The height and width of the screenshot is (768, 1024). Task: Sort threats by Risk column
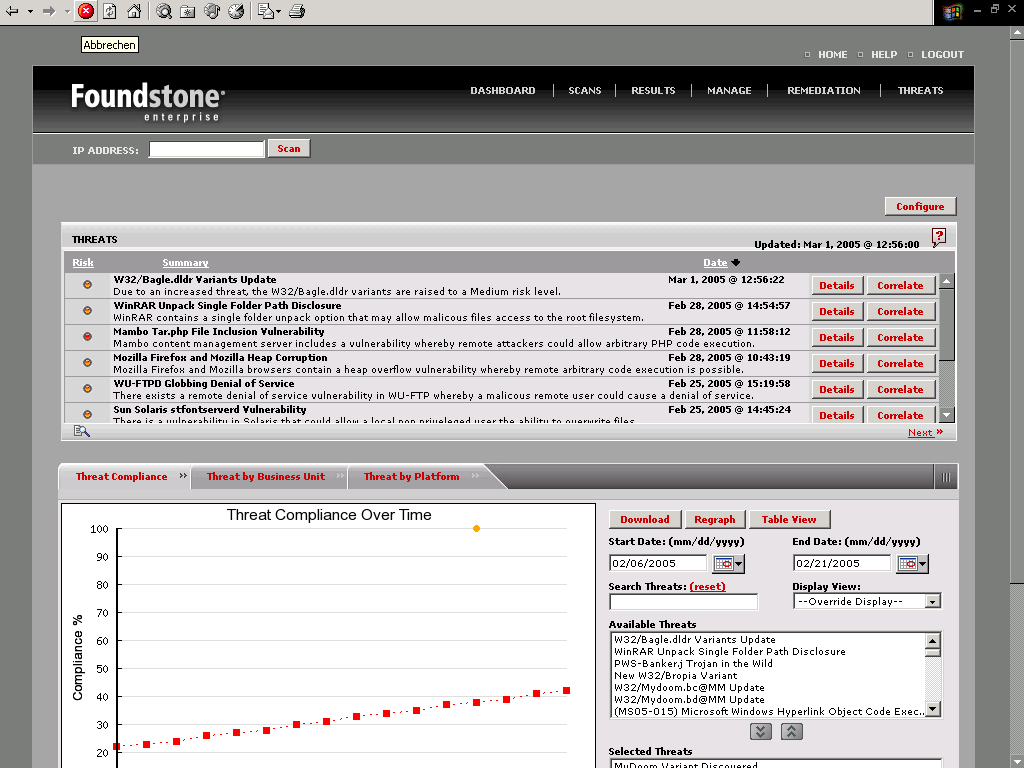[x=83, y=263]
